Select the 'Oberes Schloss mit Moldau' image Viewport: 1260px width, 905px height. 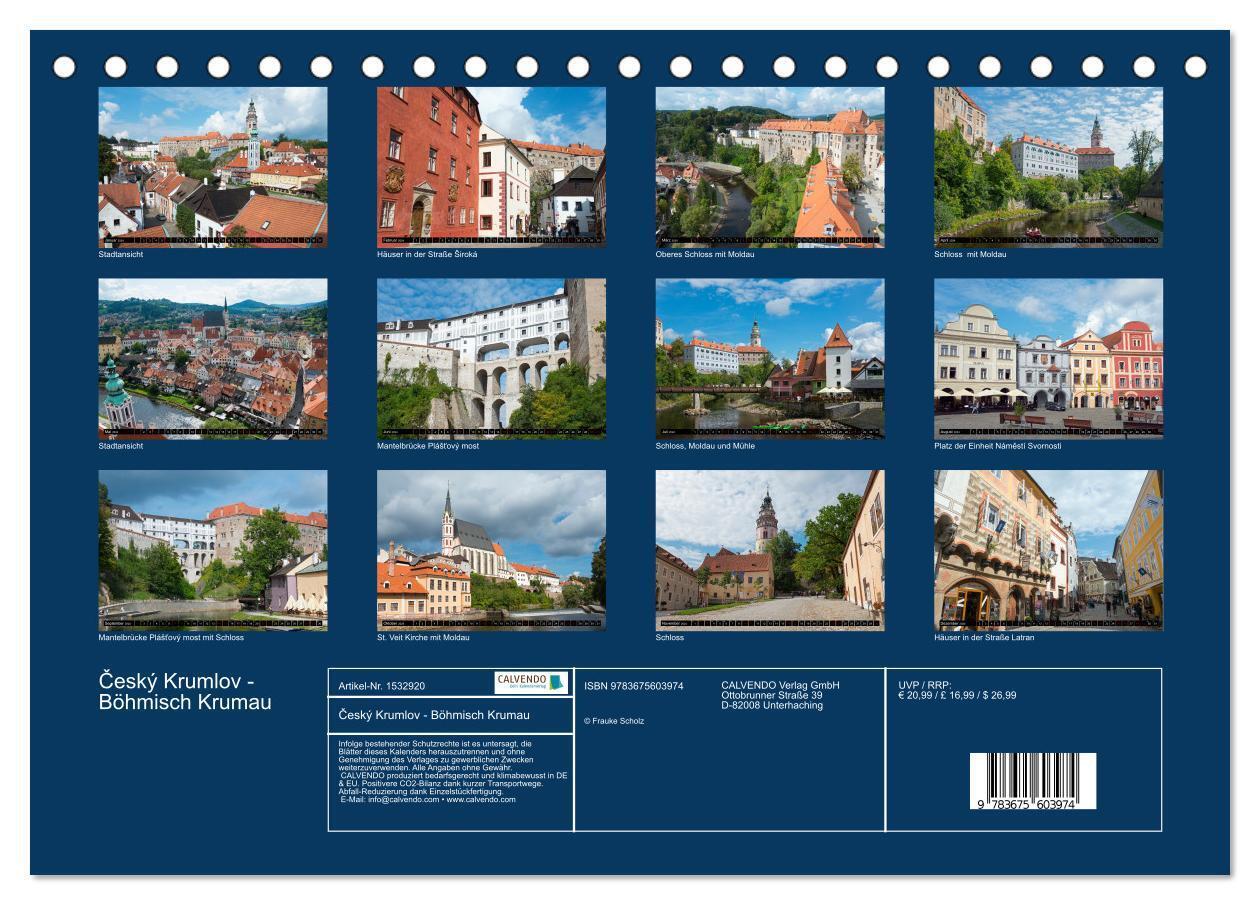click(770, 167)
